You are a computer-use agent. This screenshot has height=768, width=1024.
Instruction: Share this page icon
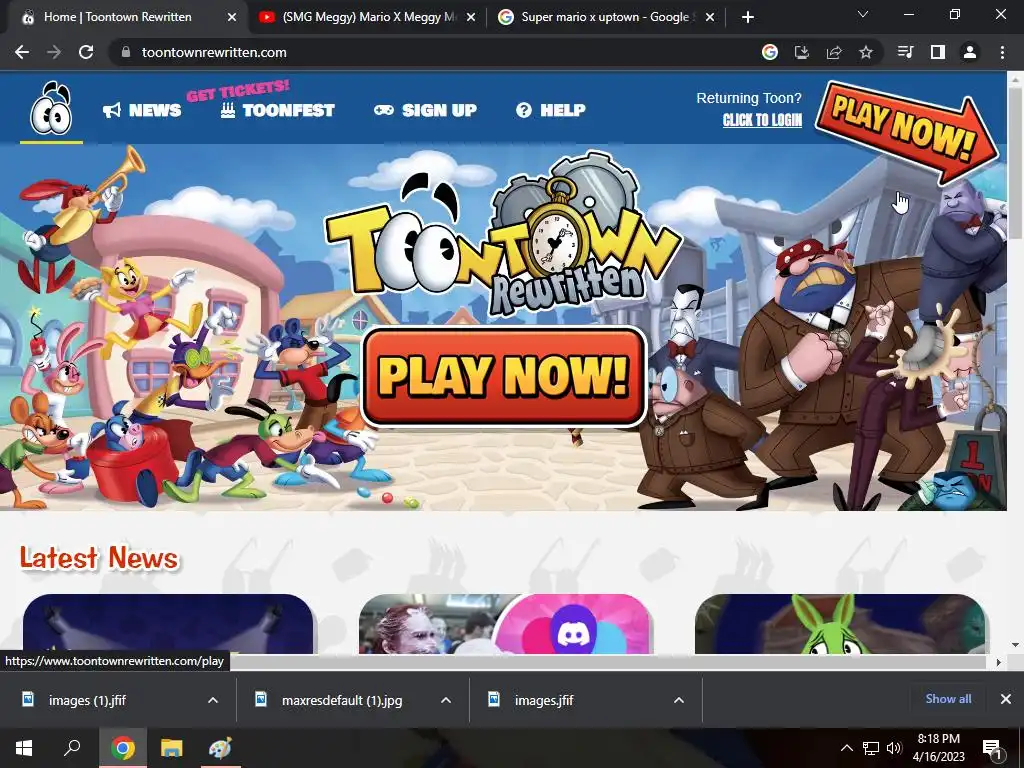pos(834,52)
